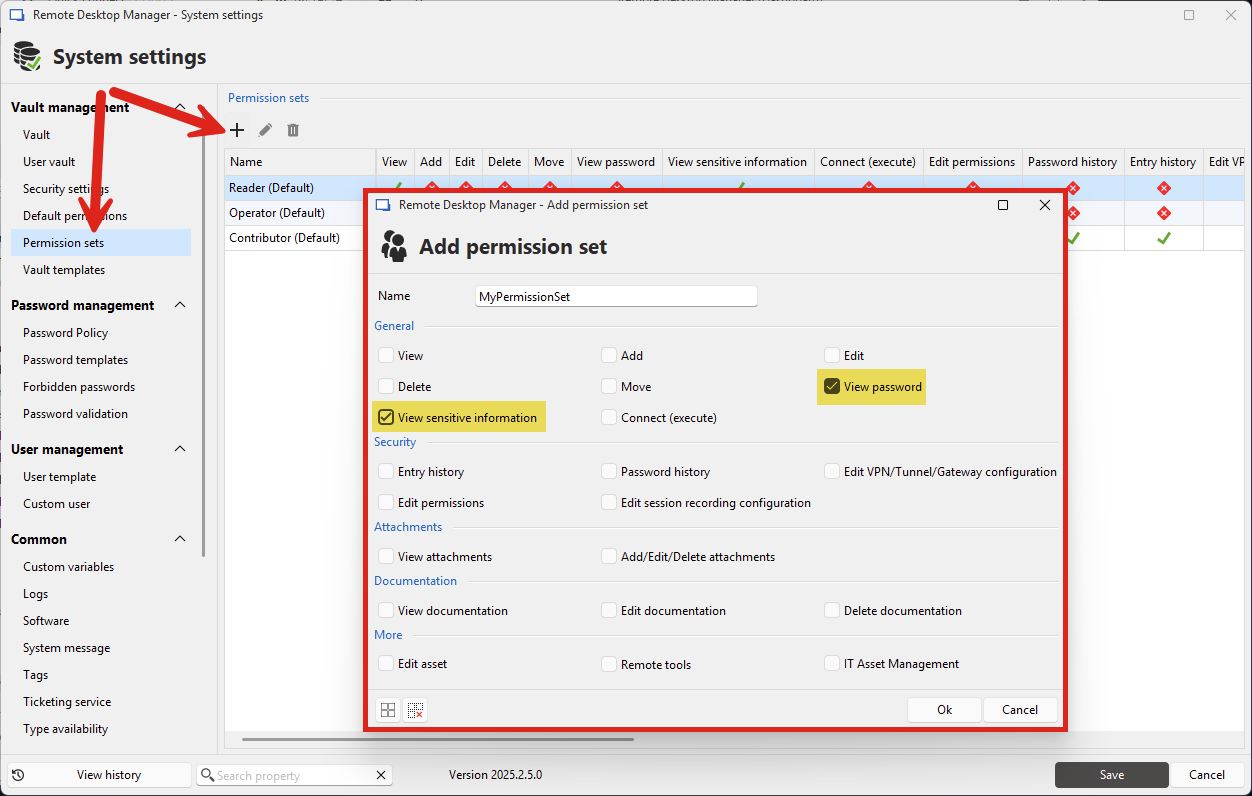Click Cancel in the System settings window
The image size is (1252, 796).
(x=1207, y=775)
